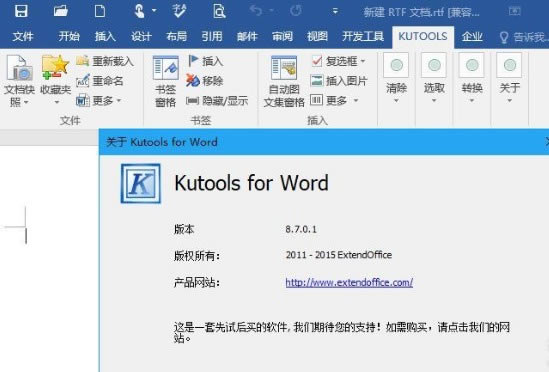Click 移除 bookmark button

(204, 81)
